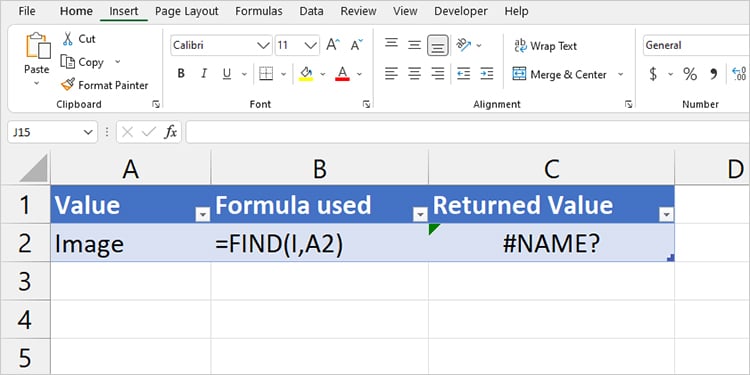Screen dimensions: 750x375
Task: Toggle Bold formatting
Action: 181,74
